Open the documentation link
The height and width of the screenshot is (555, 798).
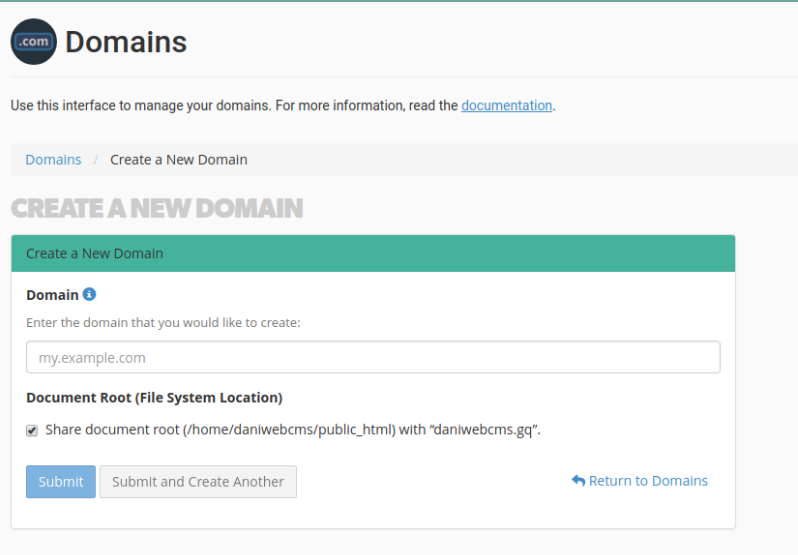tap(506, 105)
